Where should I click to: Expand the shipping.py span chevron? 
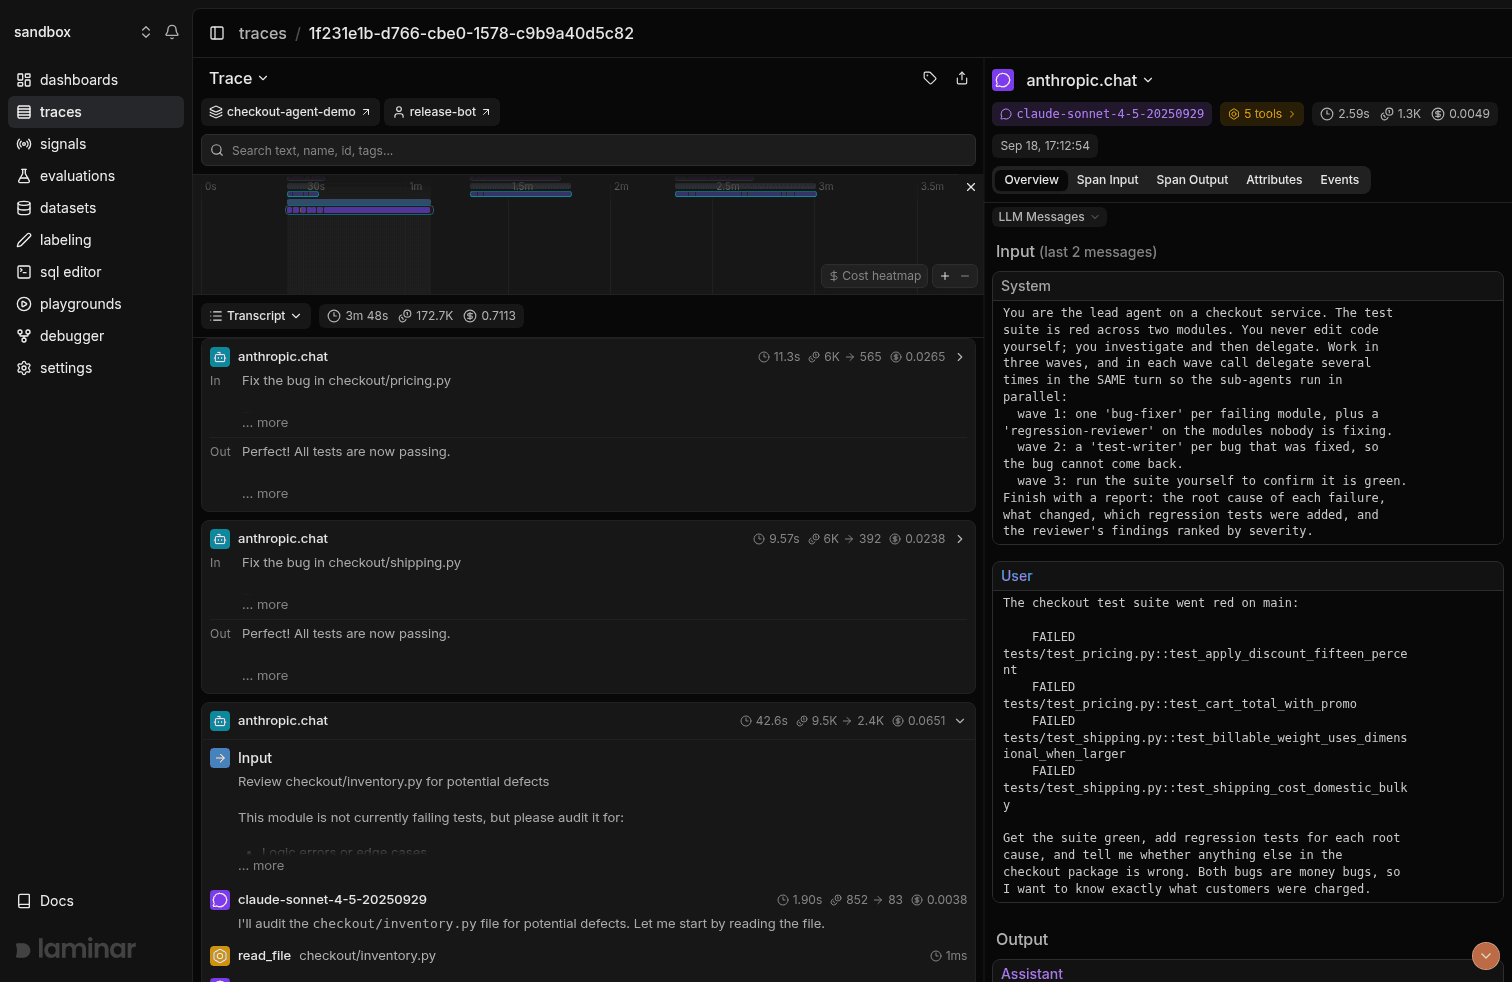pyautogui.click(x=960, y=539)
